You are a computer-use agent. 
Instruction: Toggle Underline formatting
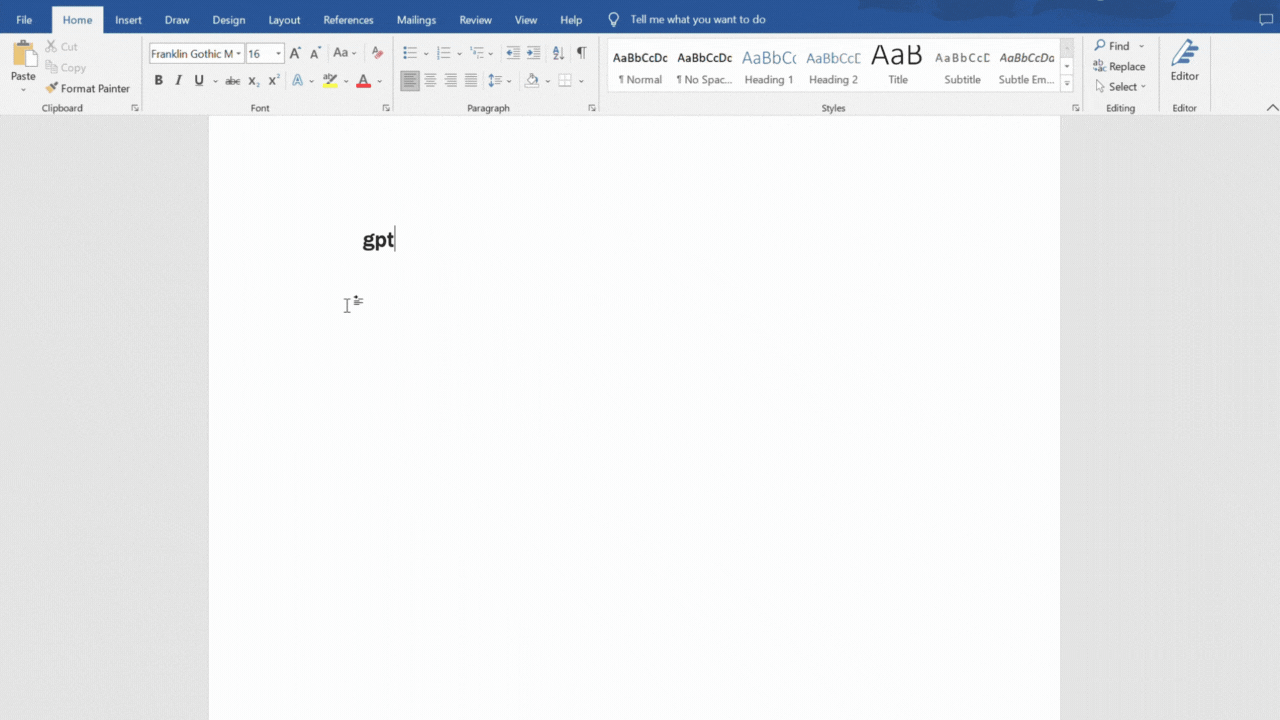coord(199,81)
